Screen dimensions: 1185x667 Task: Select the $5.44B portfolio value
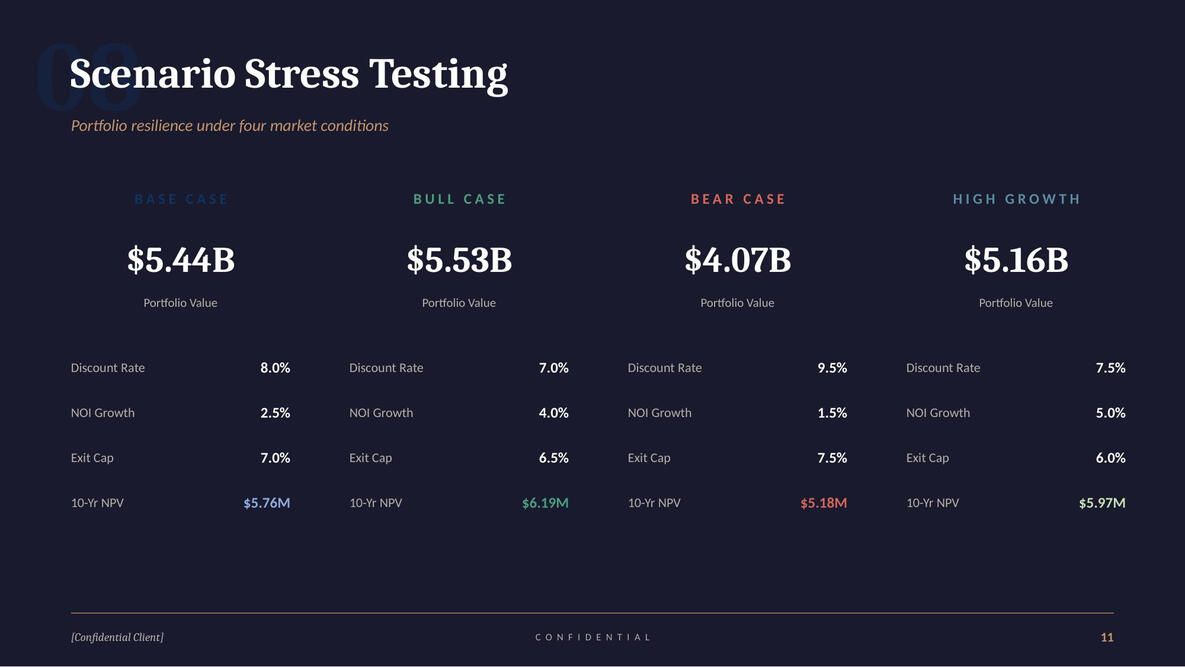click(x=181, y=260)
